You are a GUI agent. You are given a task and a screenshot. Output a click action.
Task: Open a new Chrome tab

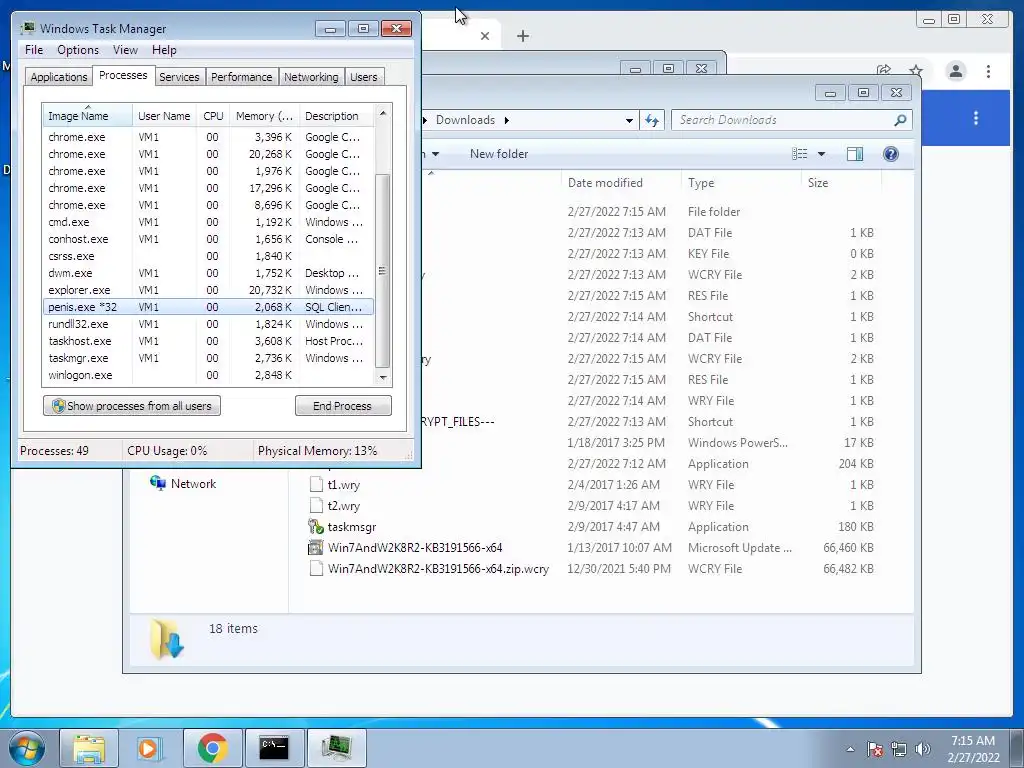522,36
